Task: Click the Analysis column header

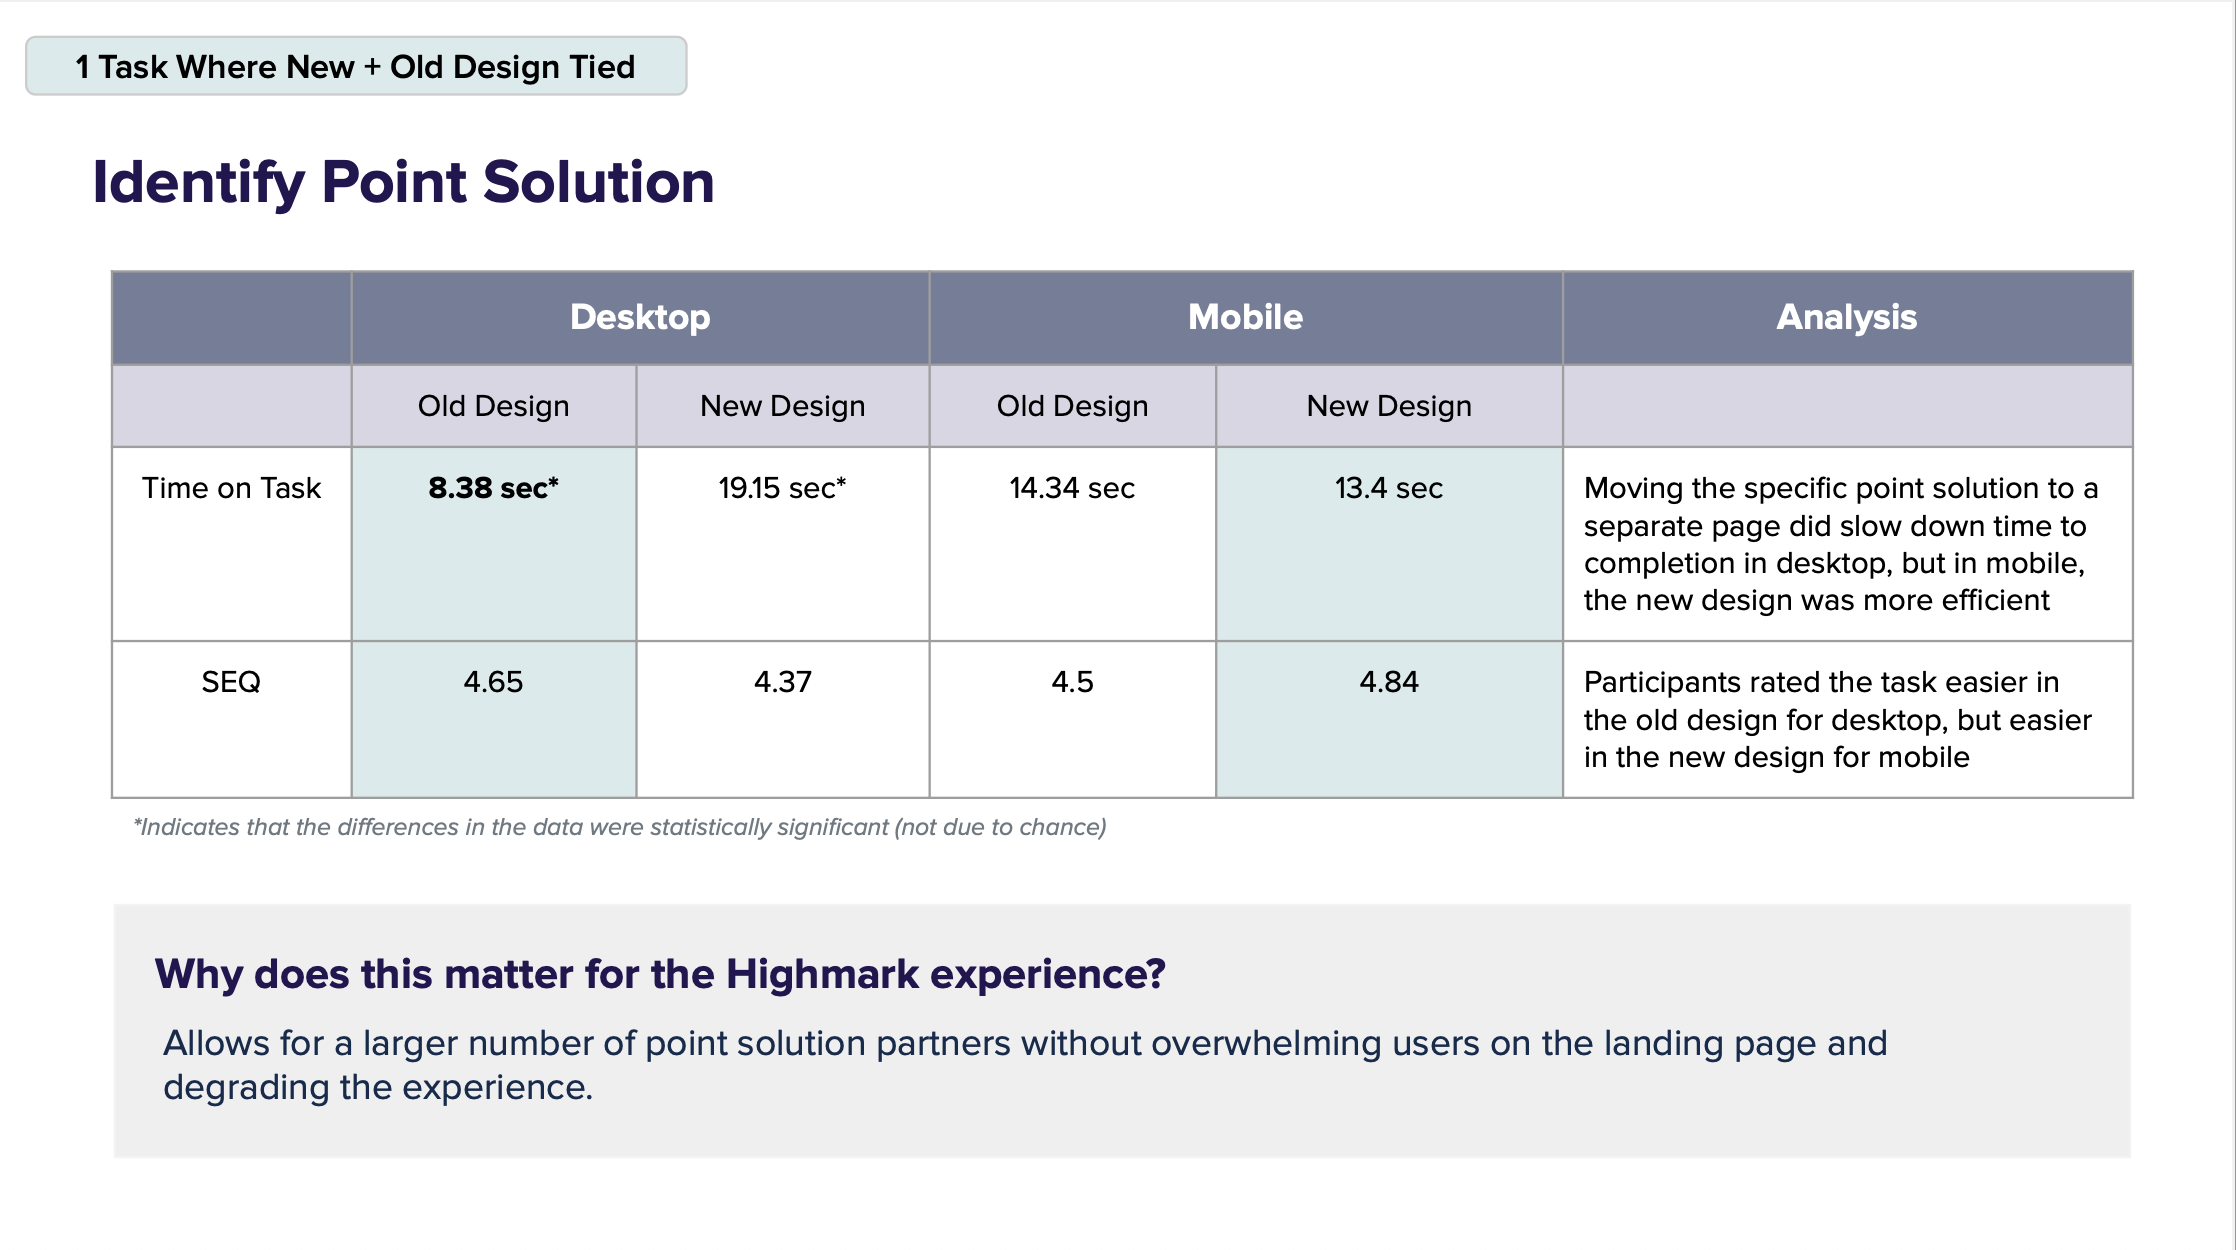Action: coord(1846,317)
